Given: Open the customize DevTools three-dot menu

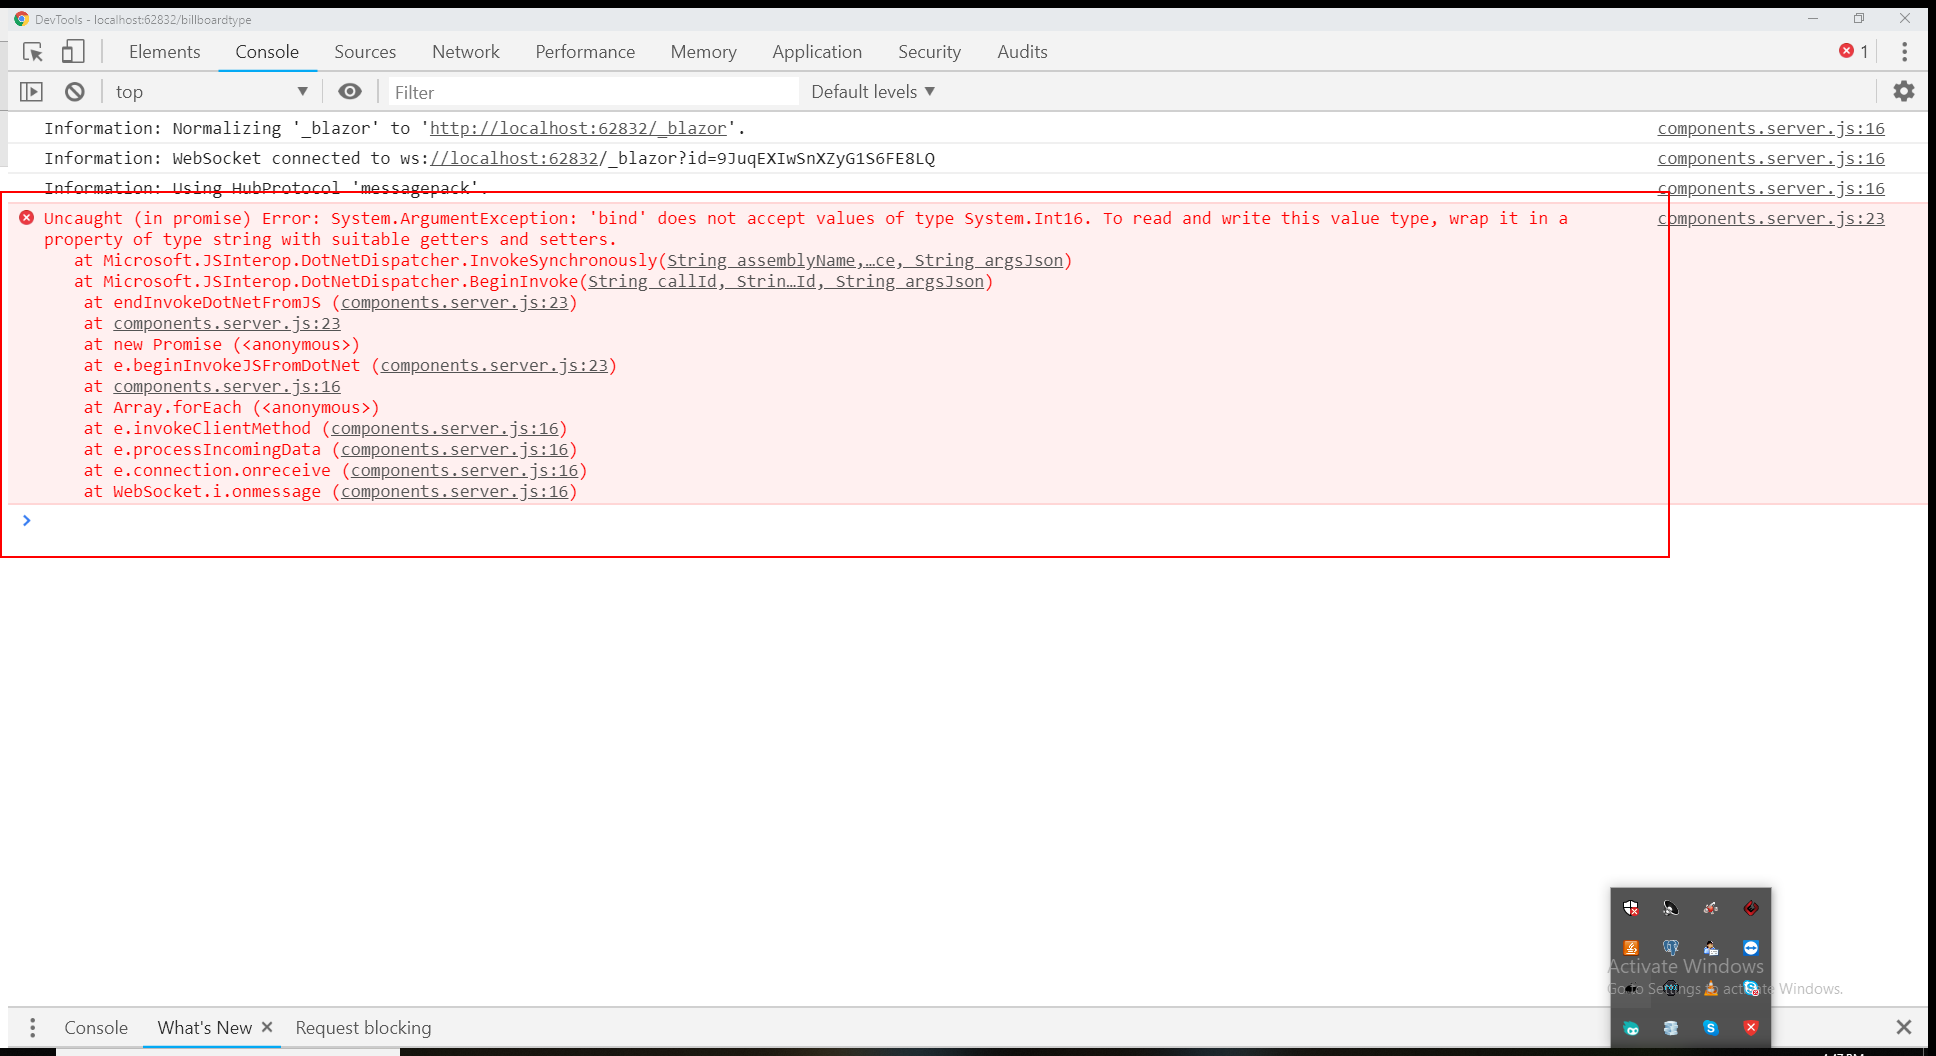Looking at the screenshot, I should (x=1905, y=51).
